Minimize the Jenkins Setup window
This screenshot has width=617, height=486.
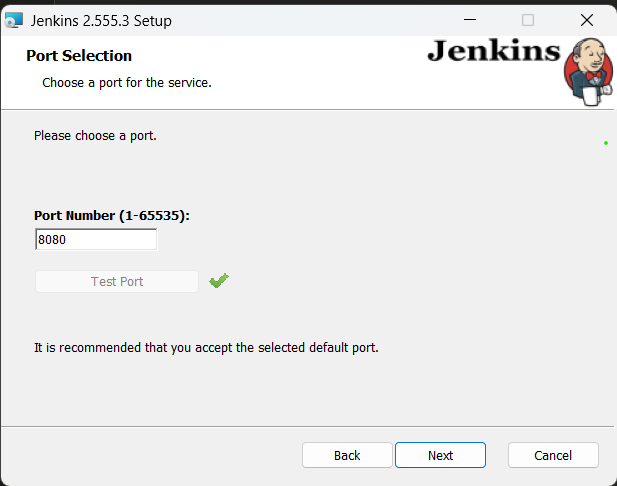(470, 20)
